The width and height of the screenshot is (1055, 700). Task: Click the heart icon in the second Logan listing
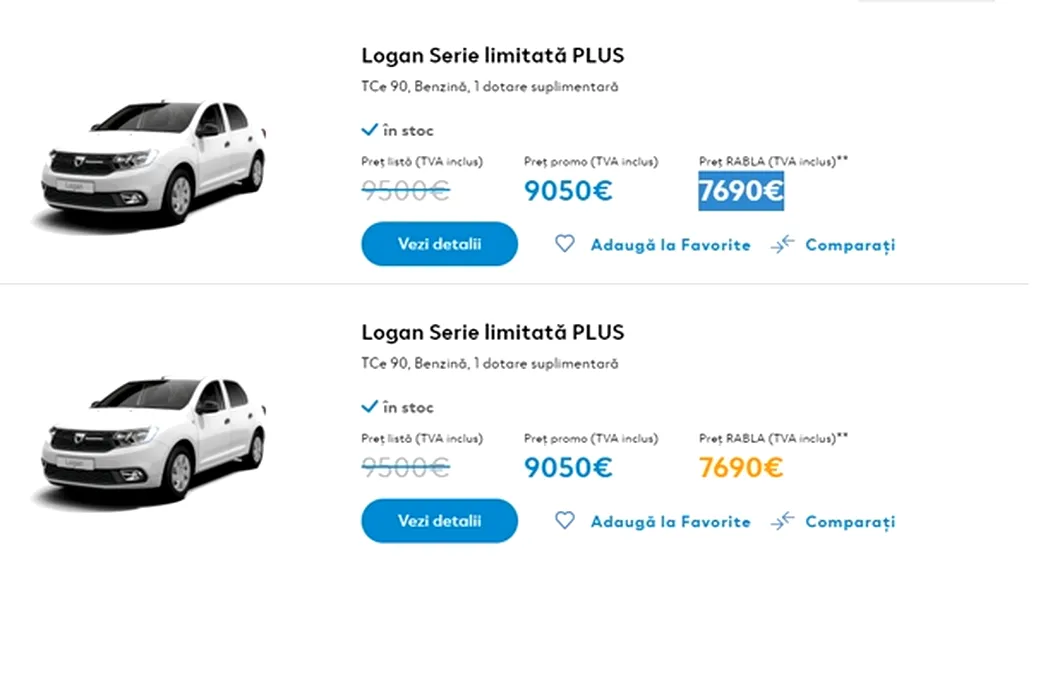565,521
